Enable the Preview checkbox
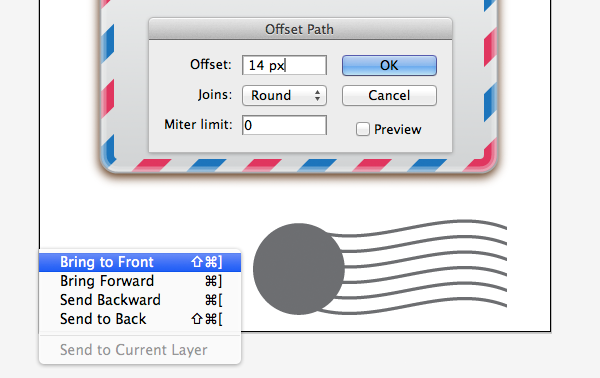This screenshot has height=378, width=600. (x=362, y=129)
